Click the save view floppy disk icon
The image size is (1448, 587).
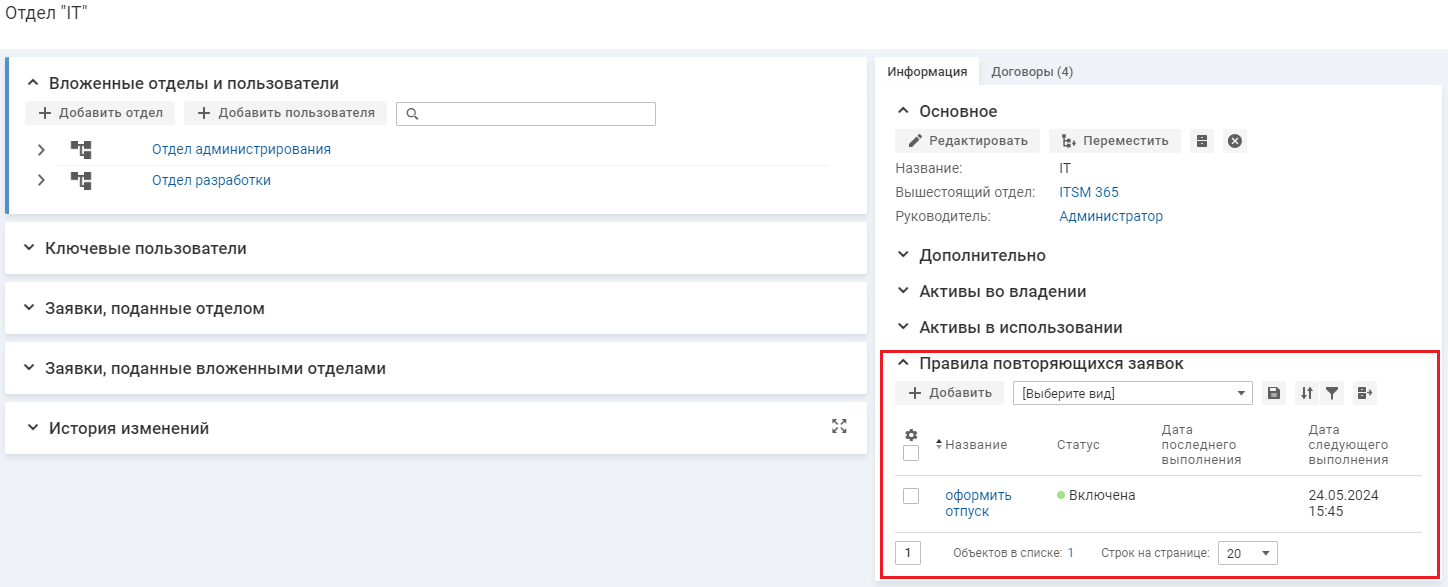[1274, 394]
